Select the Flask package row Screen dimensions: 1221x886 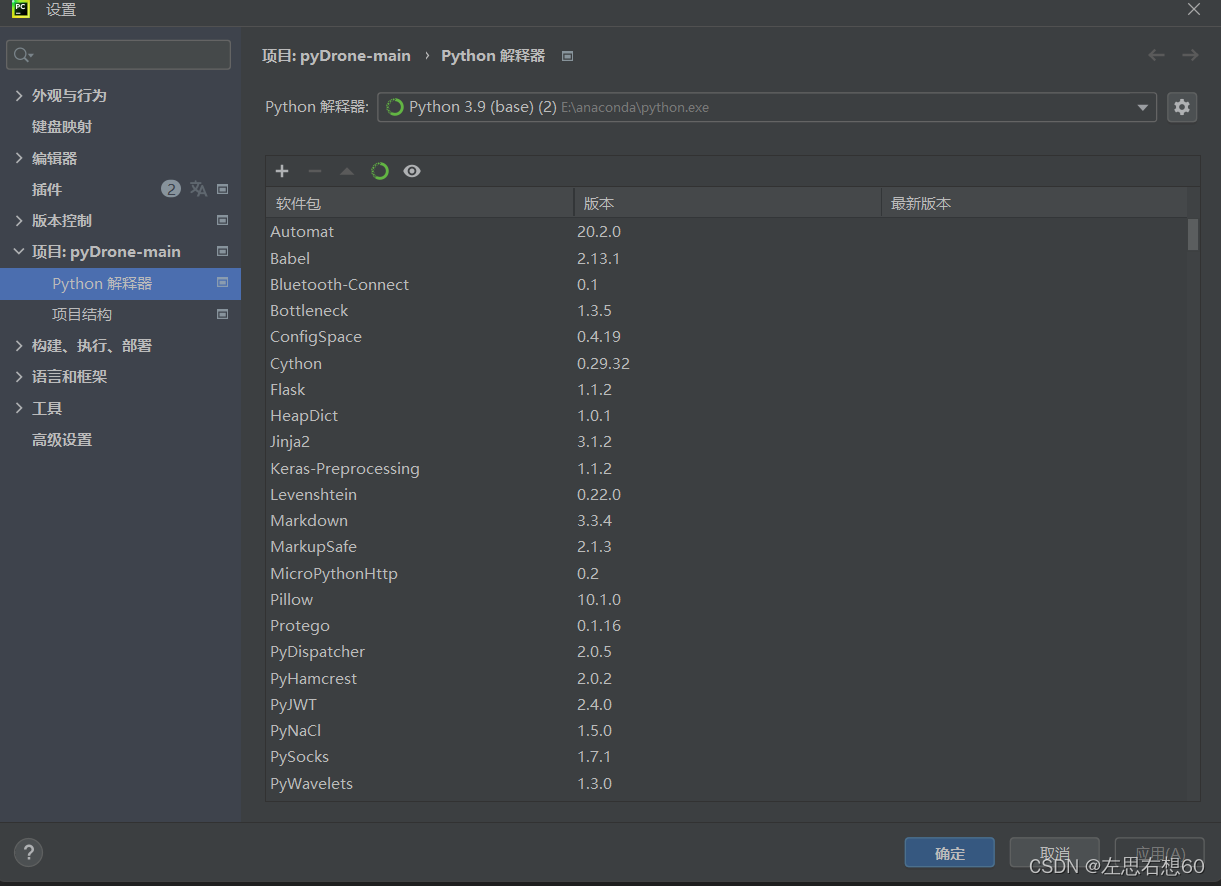pyautogui.click(x=726, y=389)
